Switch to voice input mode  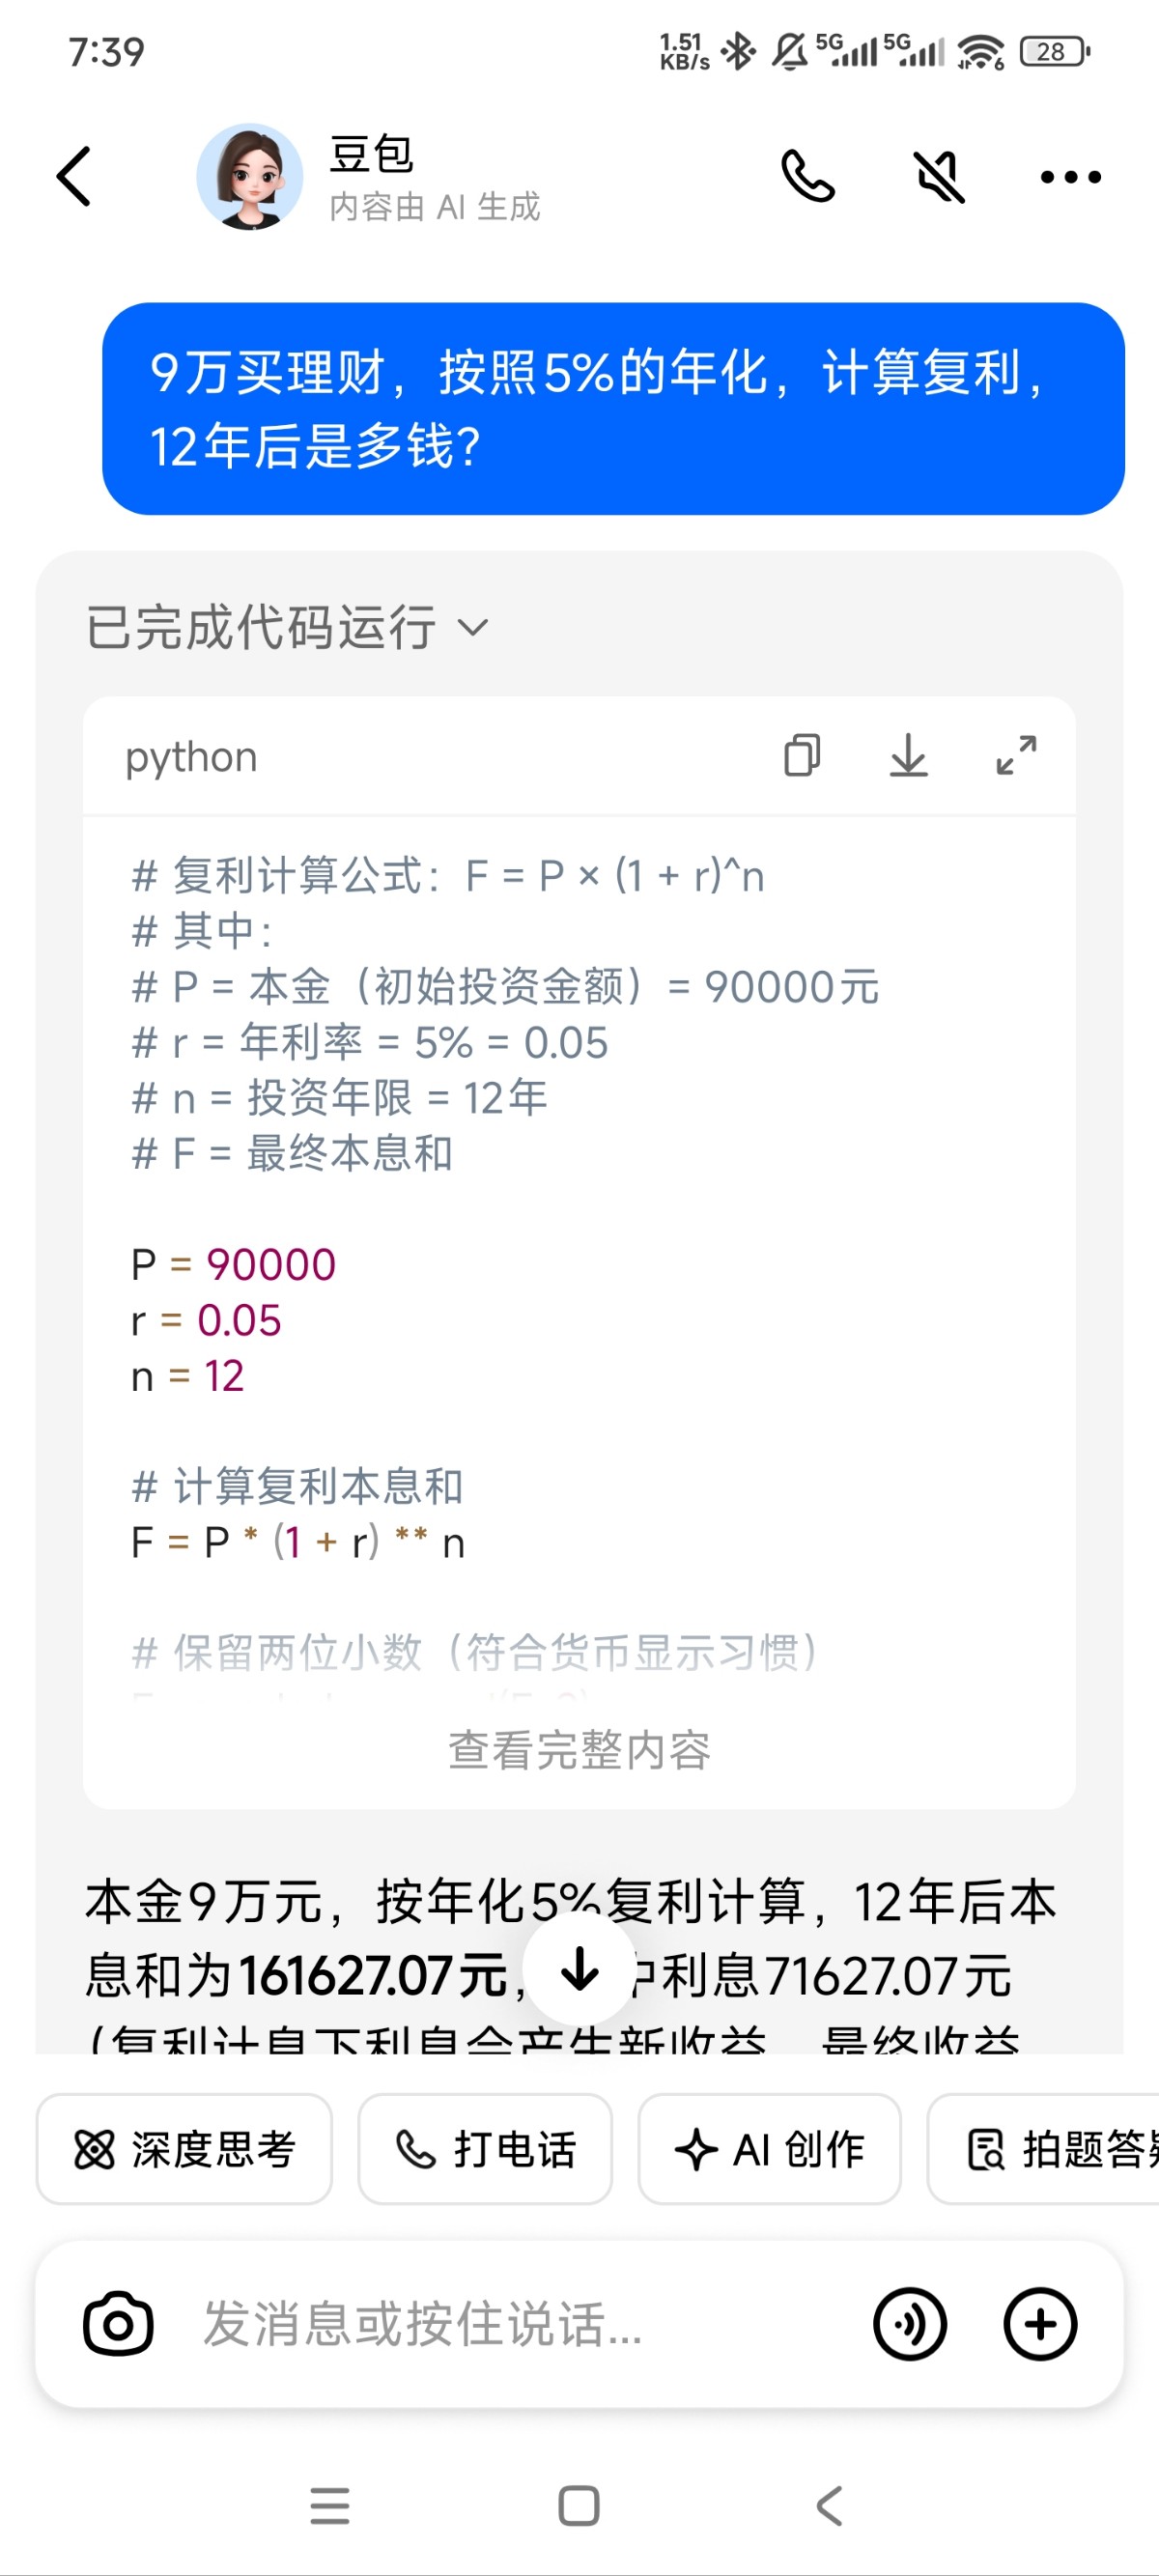(909, 2324)
